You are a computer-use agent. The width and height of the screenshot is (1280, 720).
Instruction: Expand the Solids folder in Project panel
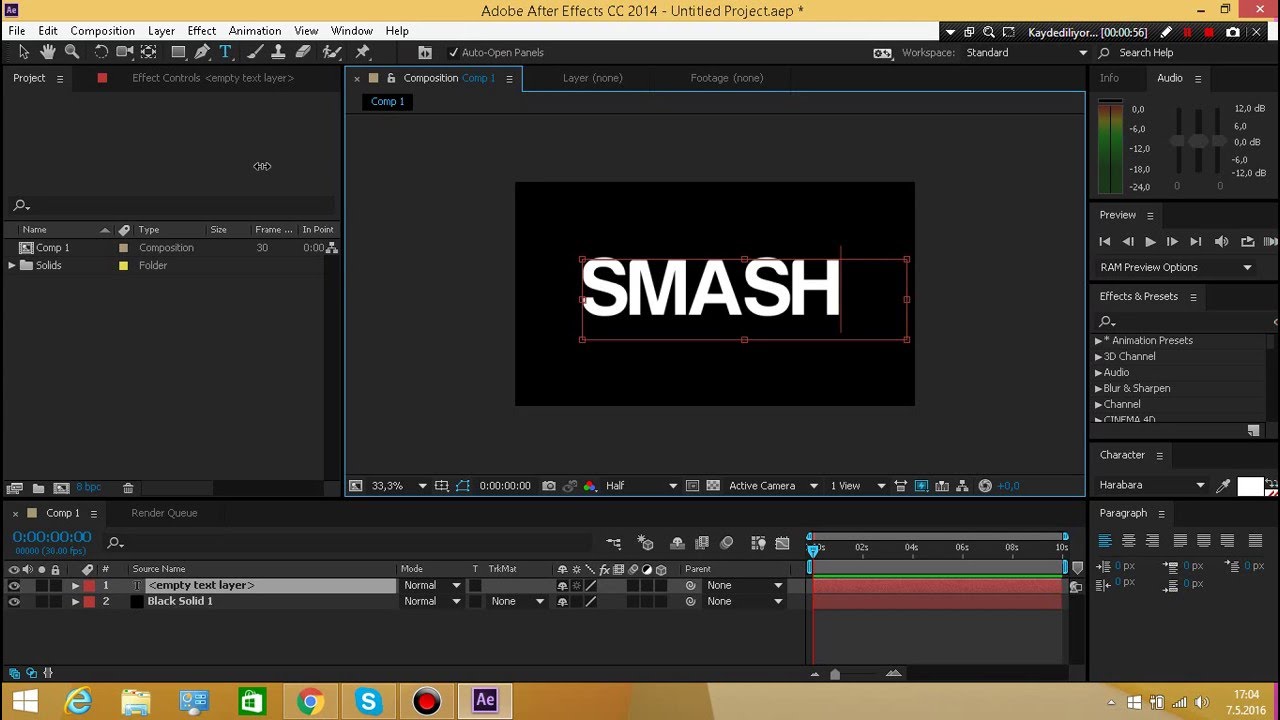coord(12,265)
